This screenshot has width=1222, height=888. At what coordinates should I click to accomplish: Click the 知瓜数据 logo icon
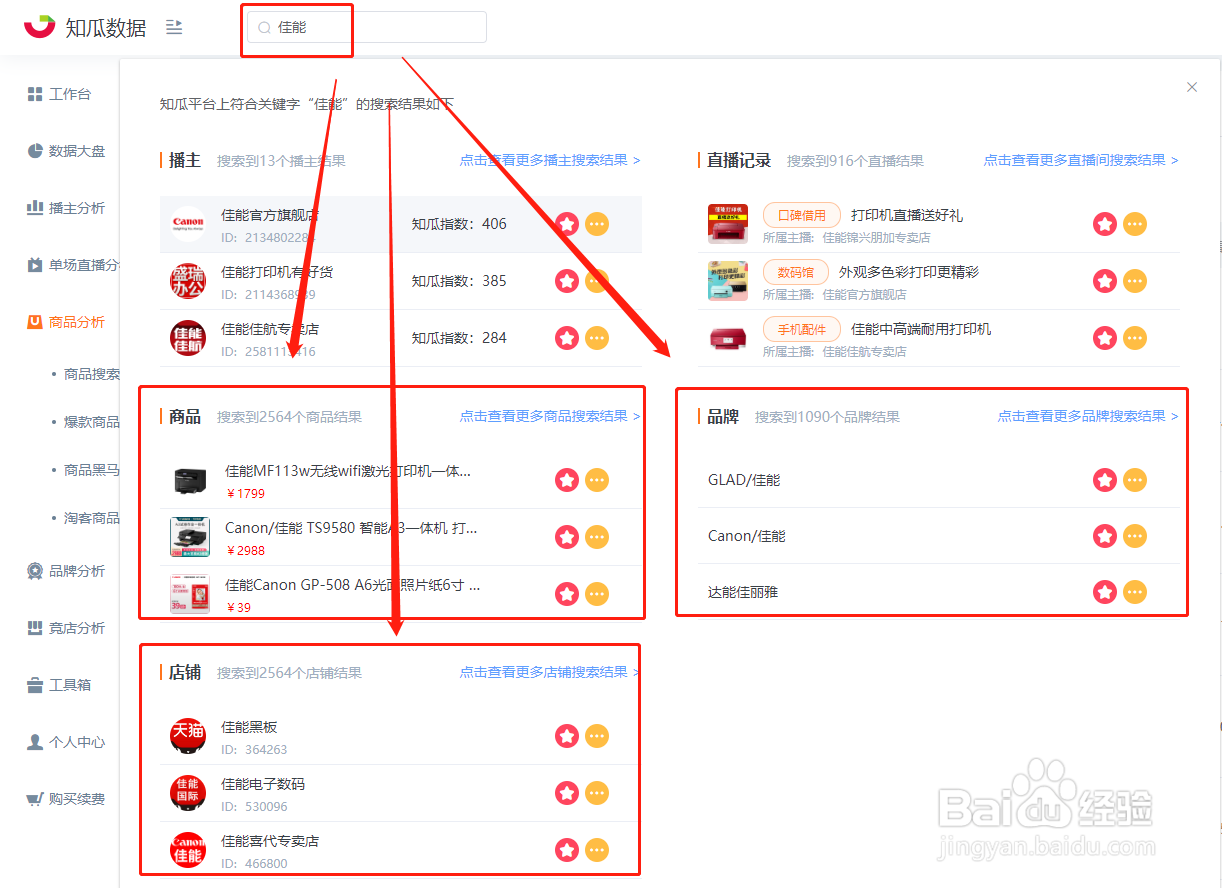point(40,27)
